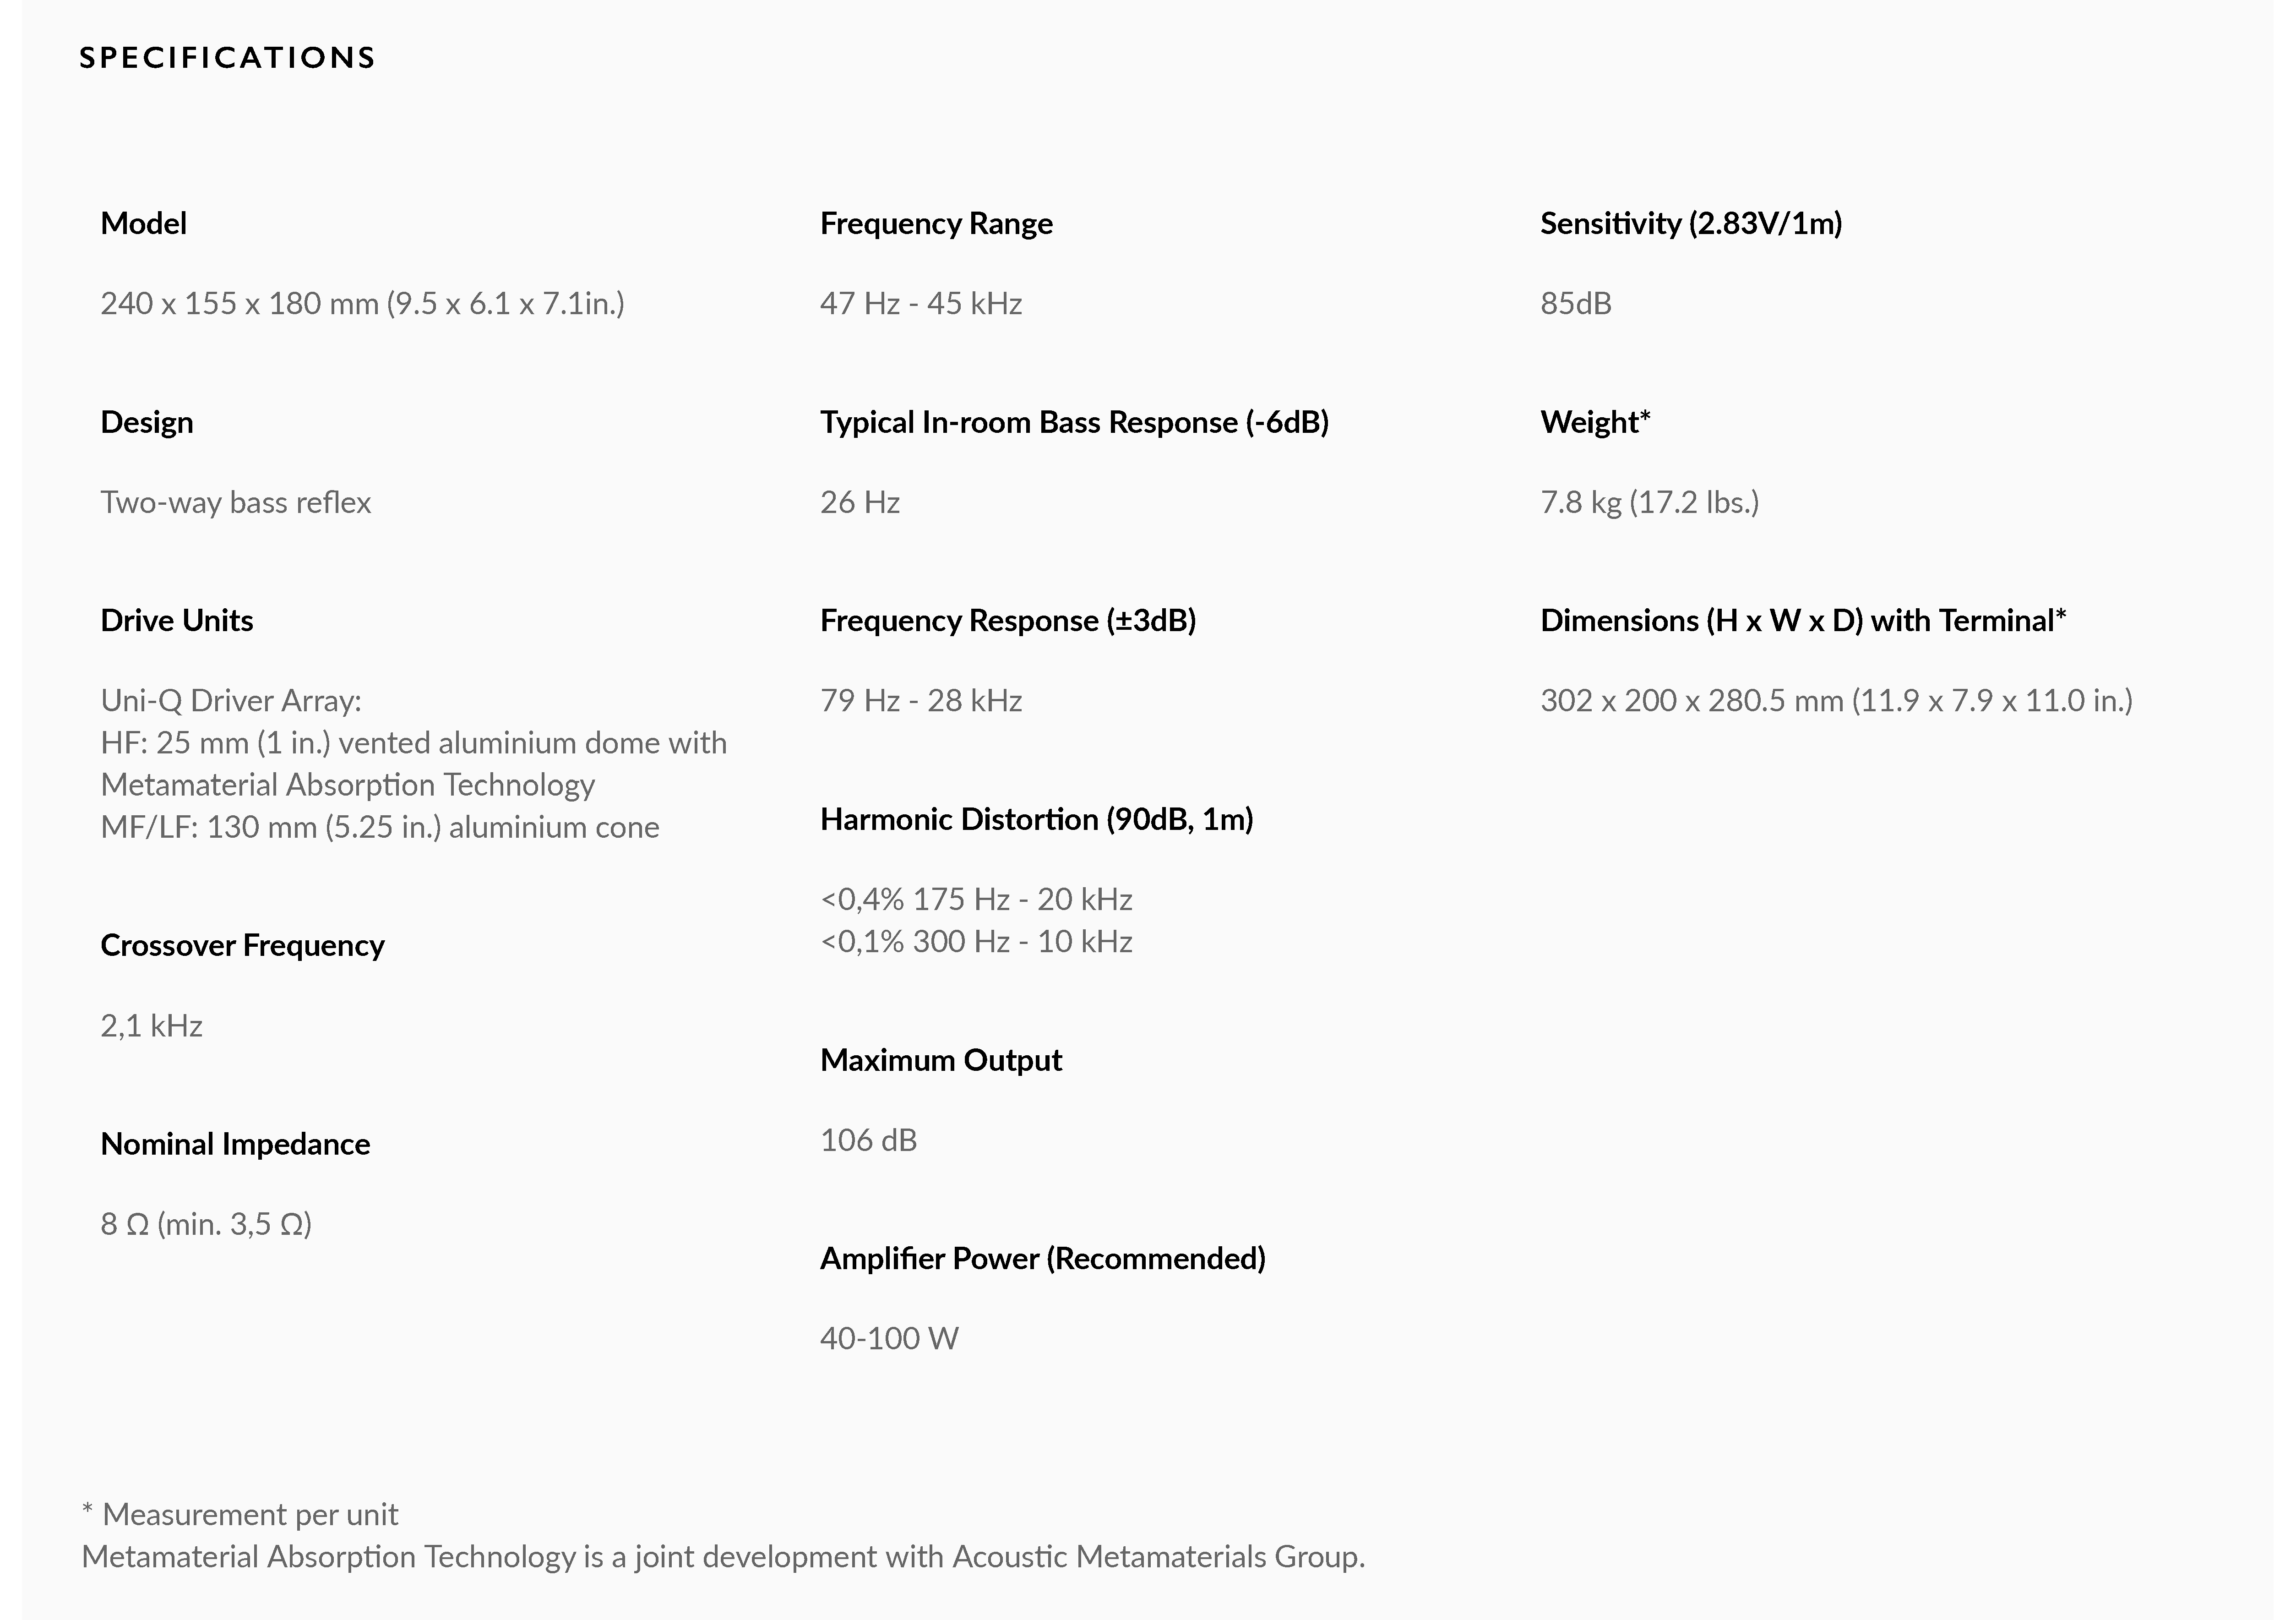This screenshot has width=2296, height=1620.
Task: Click the Weight* heading
Action: pyautogui.click(x=1594, y=422)
